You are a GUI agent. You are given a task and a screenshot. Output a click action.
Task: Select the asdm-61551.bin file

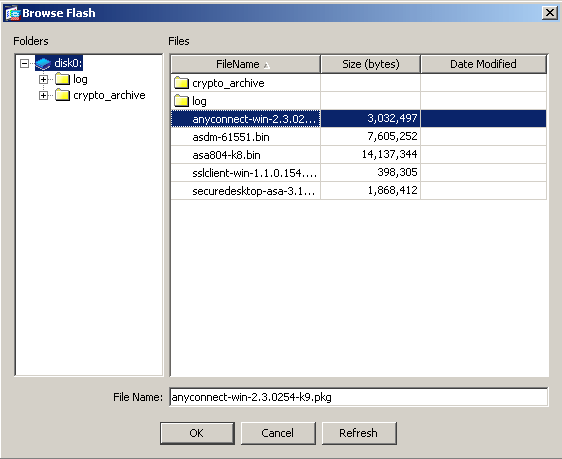click(231, 137)
